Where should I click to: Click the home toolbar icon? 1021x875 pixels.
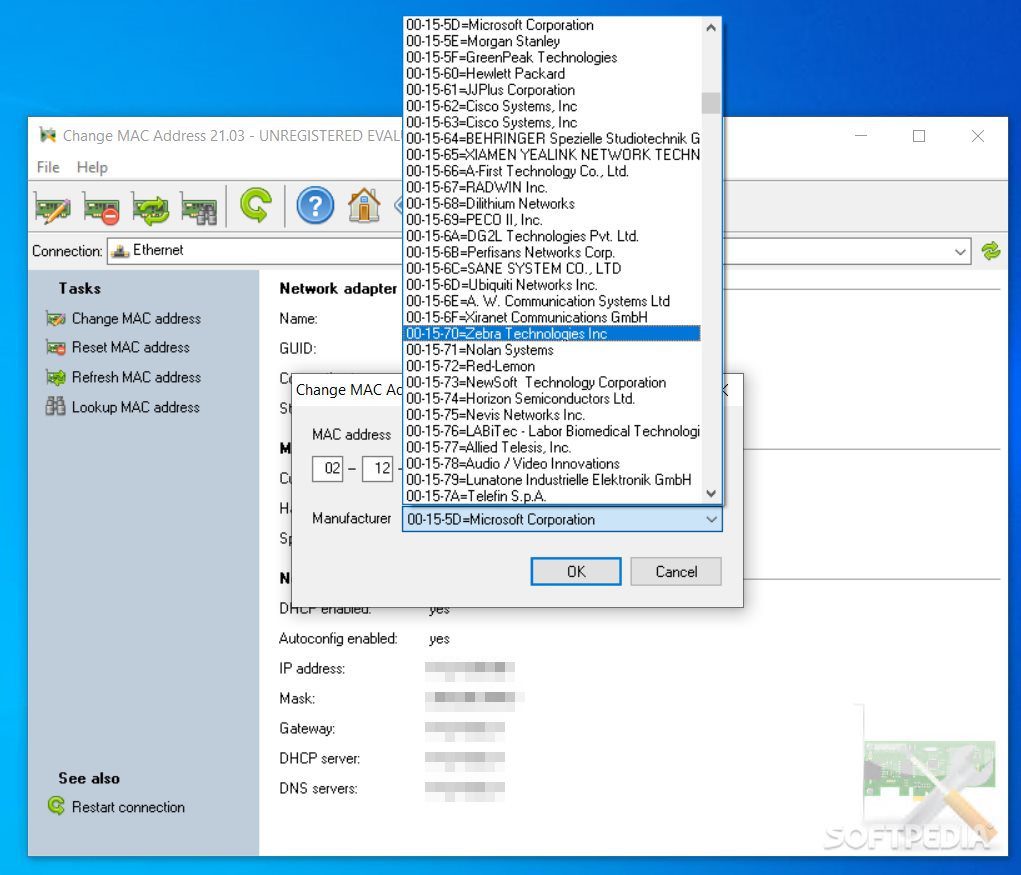365,205
